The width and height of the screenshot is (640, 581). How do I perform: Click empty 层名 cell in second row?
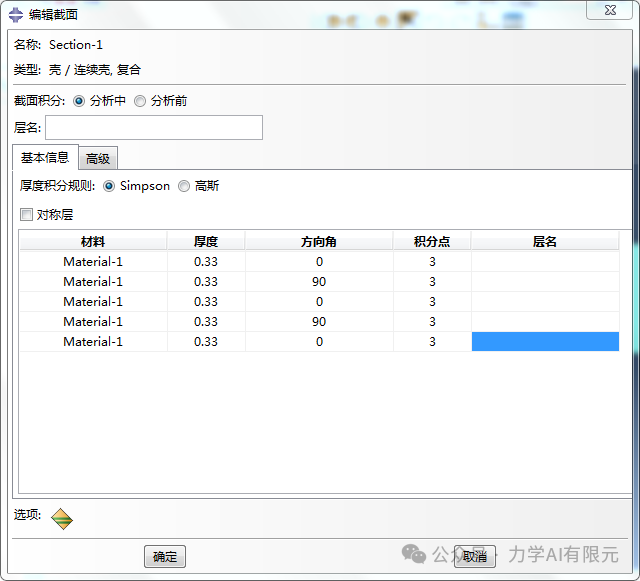click(x=545, y=282)
